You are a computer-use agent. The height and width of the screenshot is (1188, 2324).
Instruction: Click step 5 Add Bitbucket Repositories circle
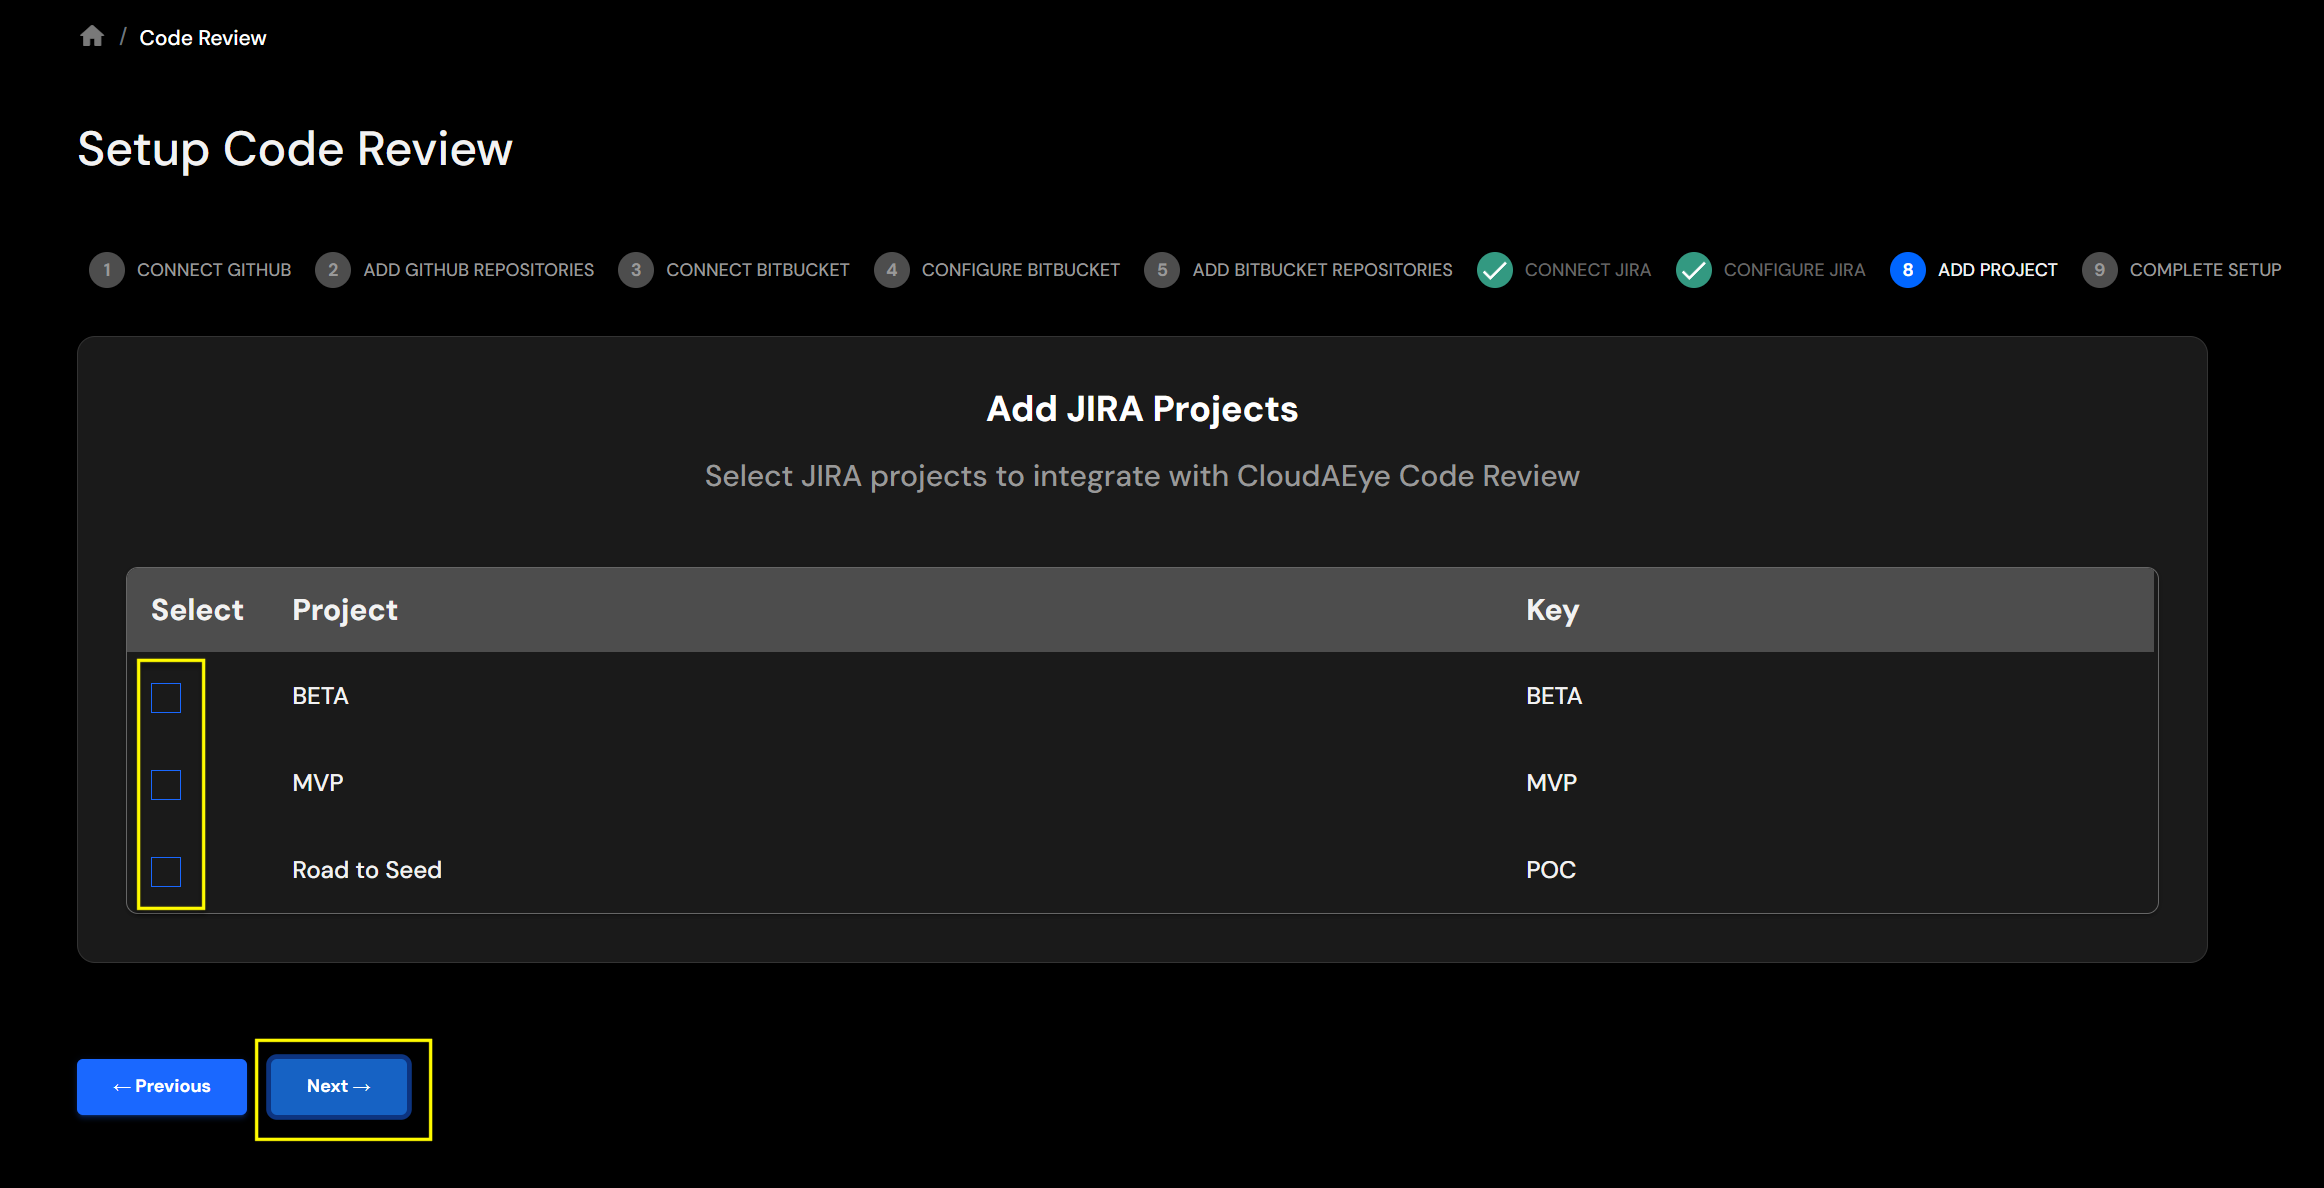click(x=1163, y=269)
